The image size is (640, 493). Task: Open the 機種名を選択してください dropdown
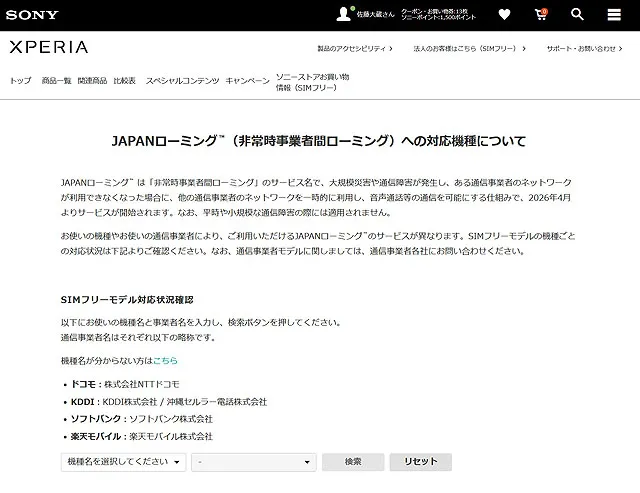point(124,462)
